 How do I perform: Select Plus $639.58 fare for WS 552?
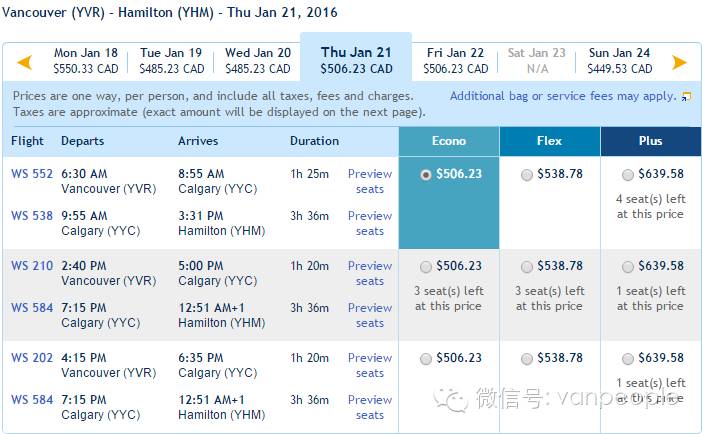628,175
